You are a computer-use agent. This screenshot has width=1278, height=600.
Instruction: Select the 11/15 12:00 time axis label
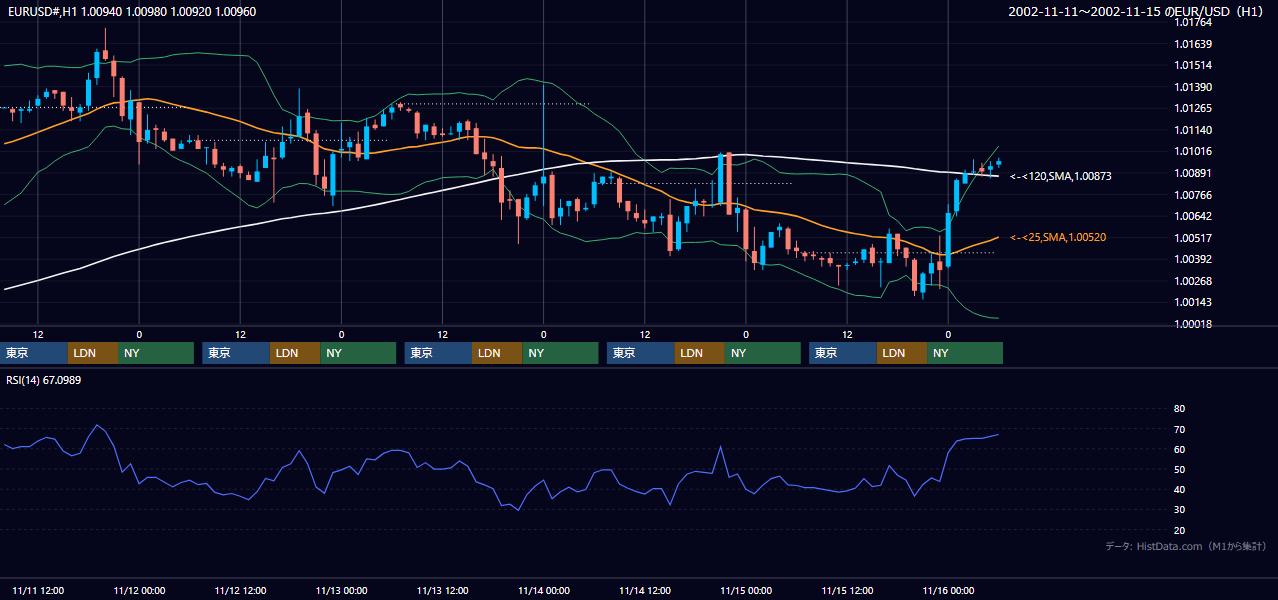846,591
